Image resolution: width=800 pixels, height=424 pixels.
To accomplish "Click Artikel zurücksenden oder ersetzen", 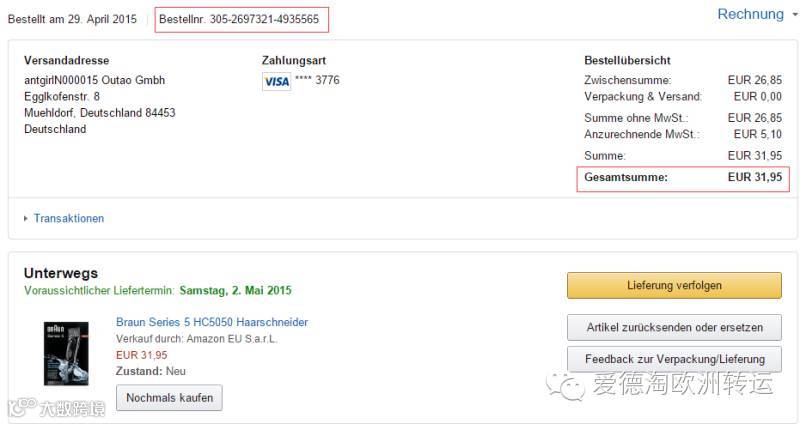I will coord(674,327).
